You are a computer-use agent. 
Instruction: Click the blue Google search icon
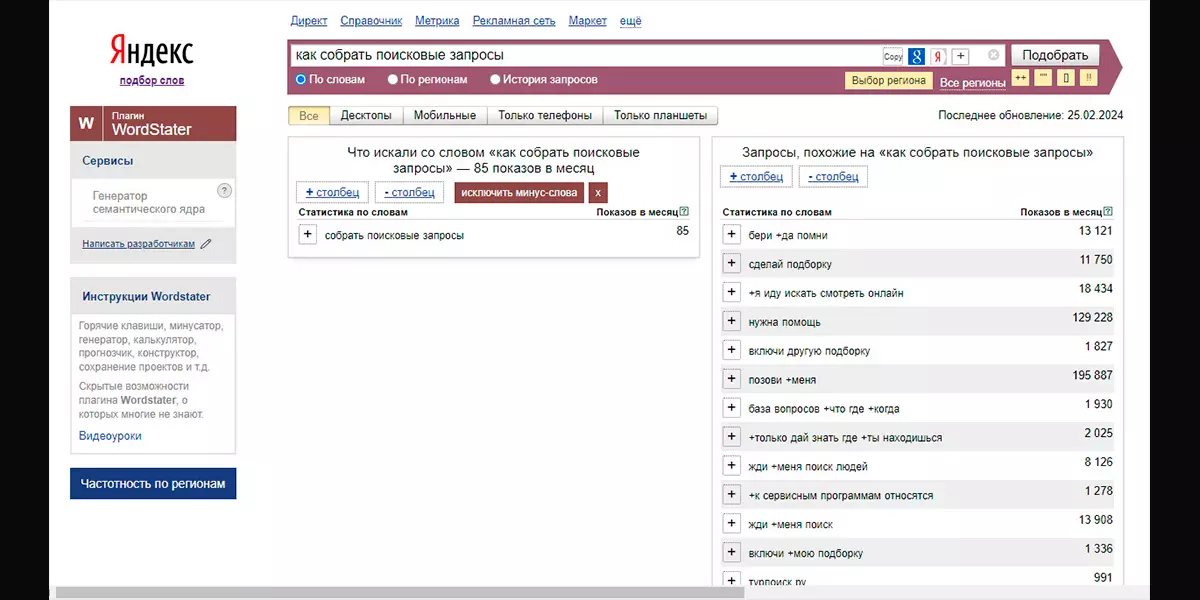[x=916, y=56]
